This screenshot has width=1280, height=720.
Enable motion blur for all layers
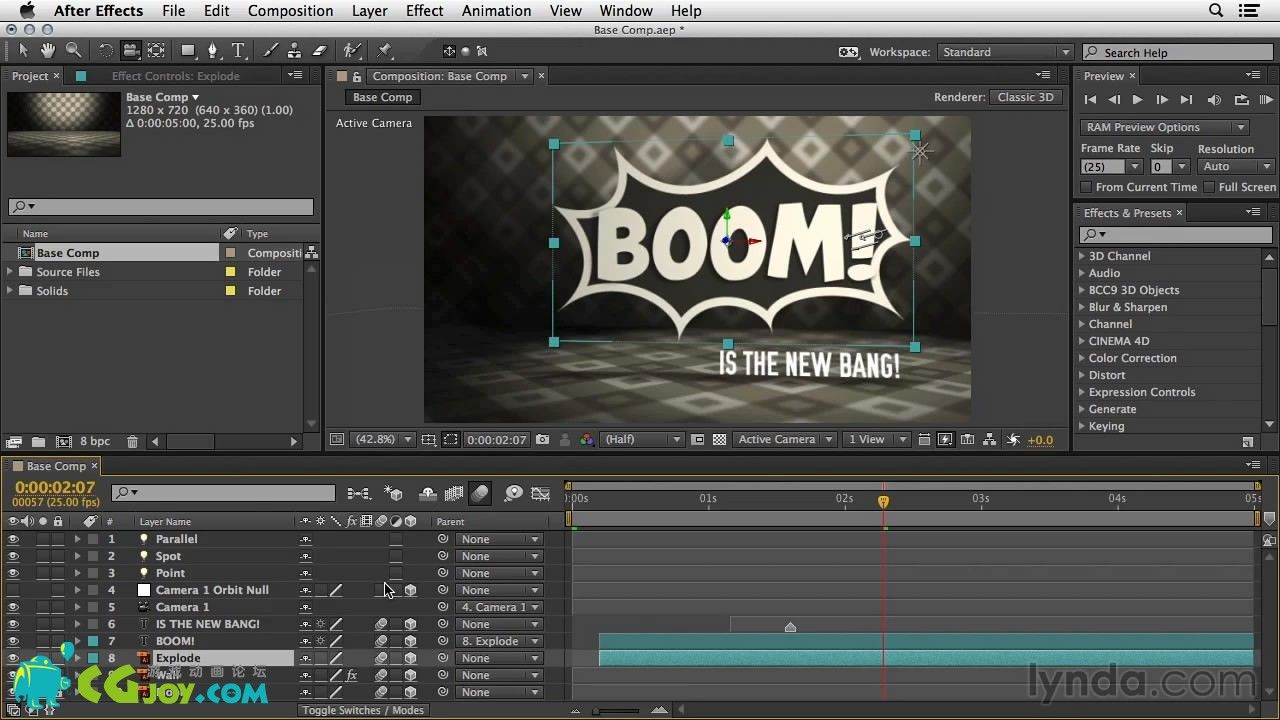pos(480,493)
